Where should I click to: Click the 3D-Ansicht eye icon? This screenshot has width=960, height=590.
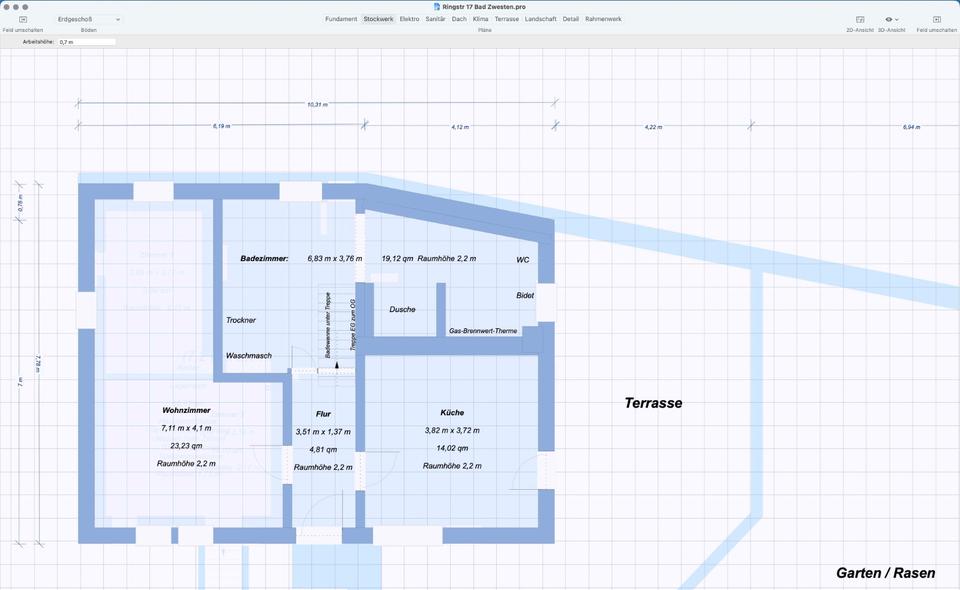point(889,19)
